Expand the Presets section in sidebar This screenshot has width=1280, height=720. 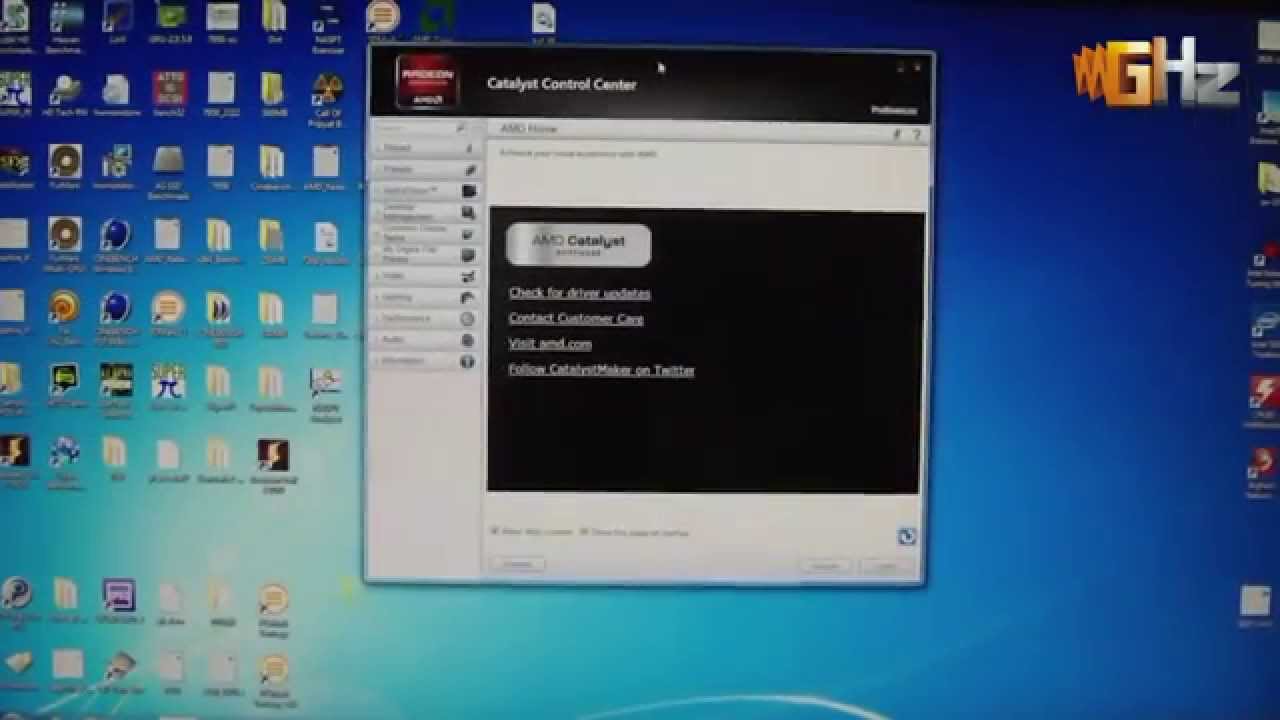click(x=425, y=169)
